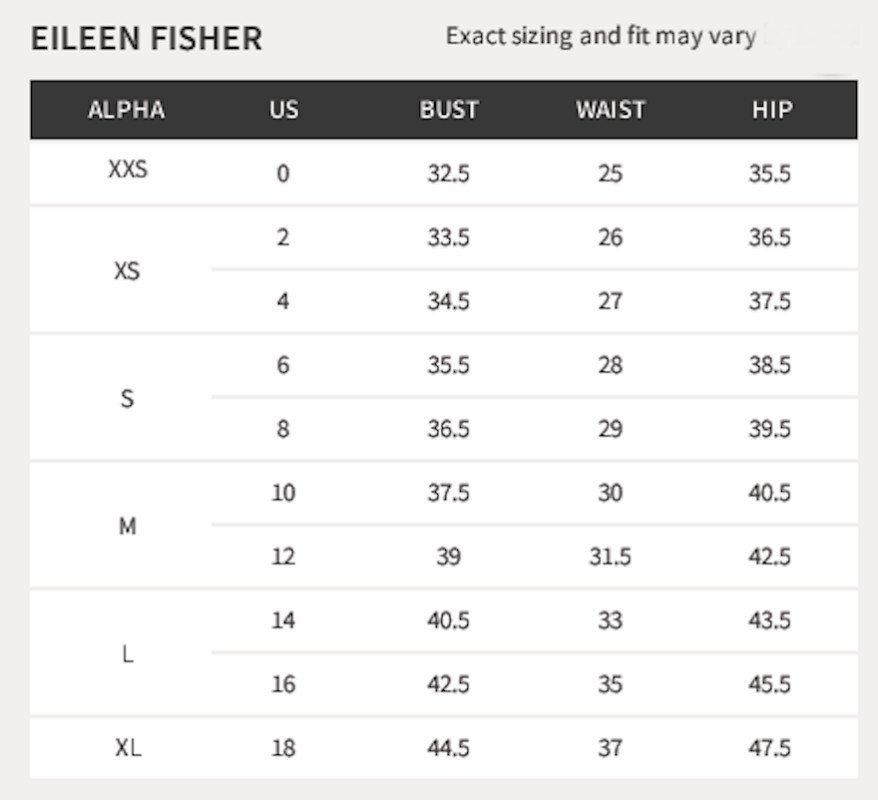Click hip value 47.5 cell
This screenshot has width=878, height=800.
(770, 748)
